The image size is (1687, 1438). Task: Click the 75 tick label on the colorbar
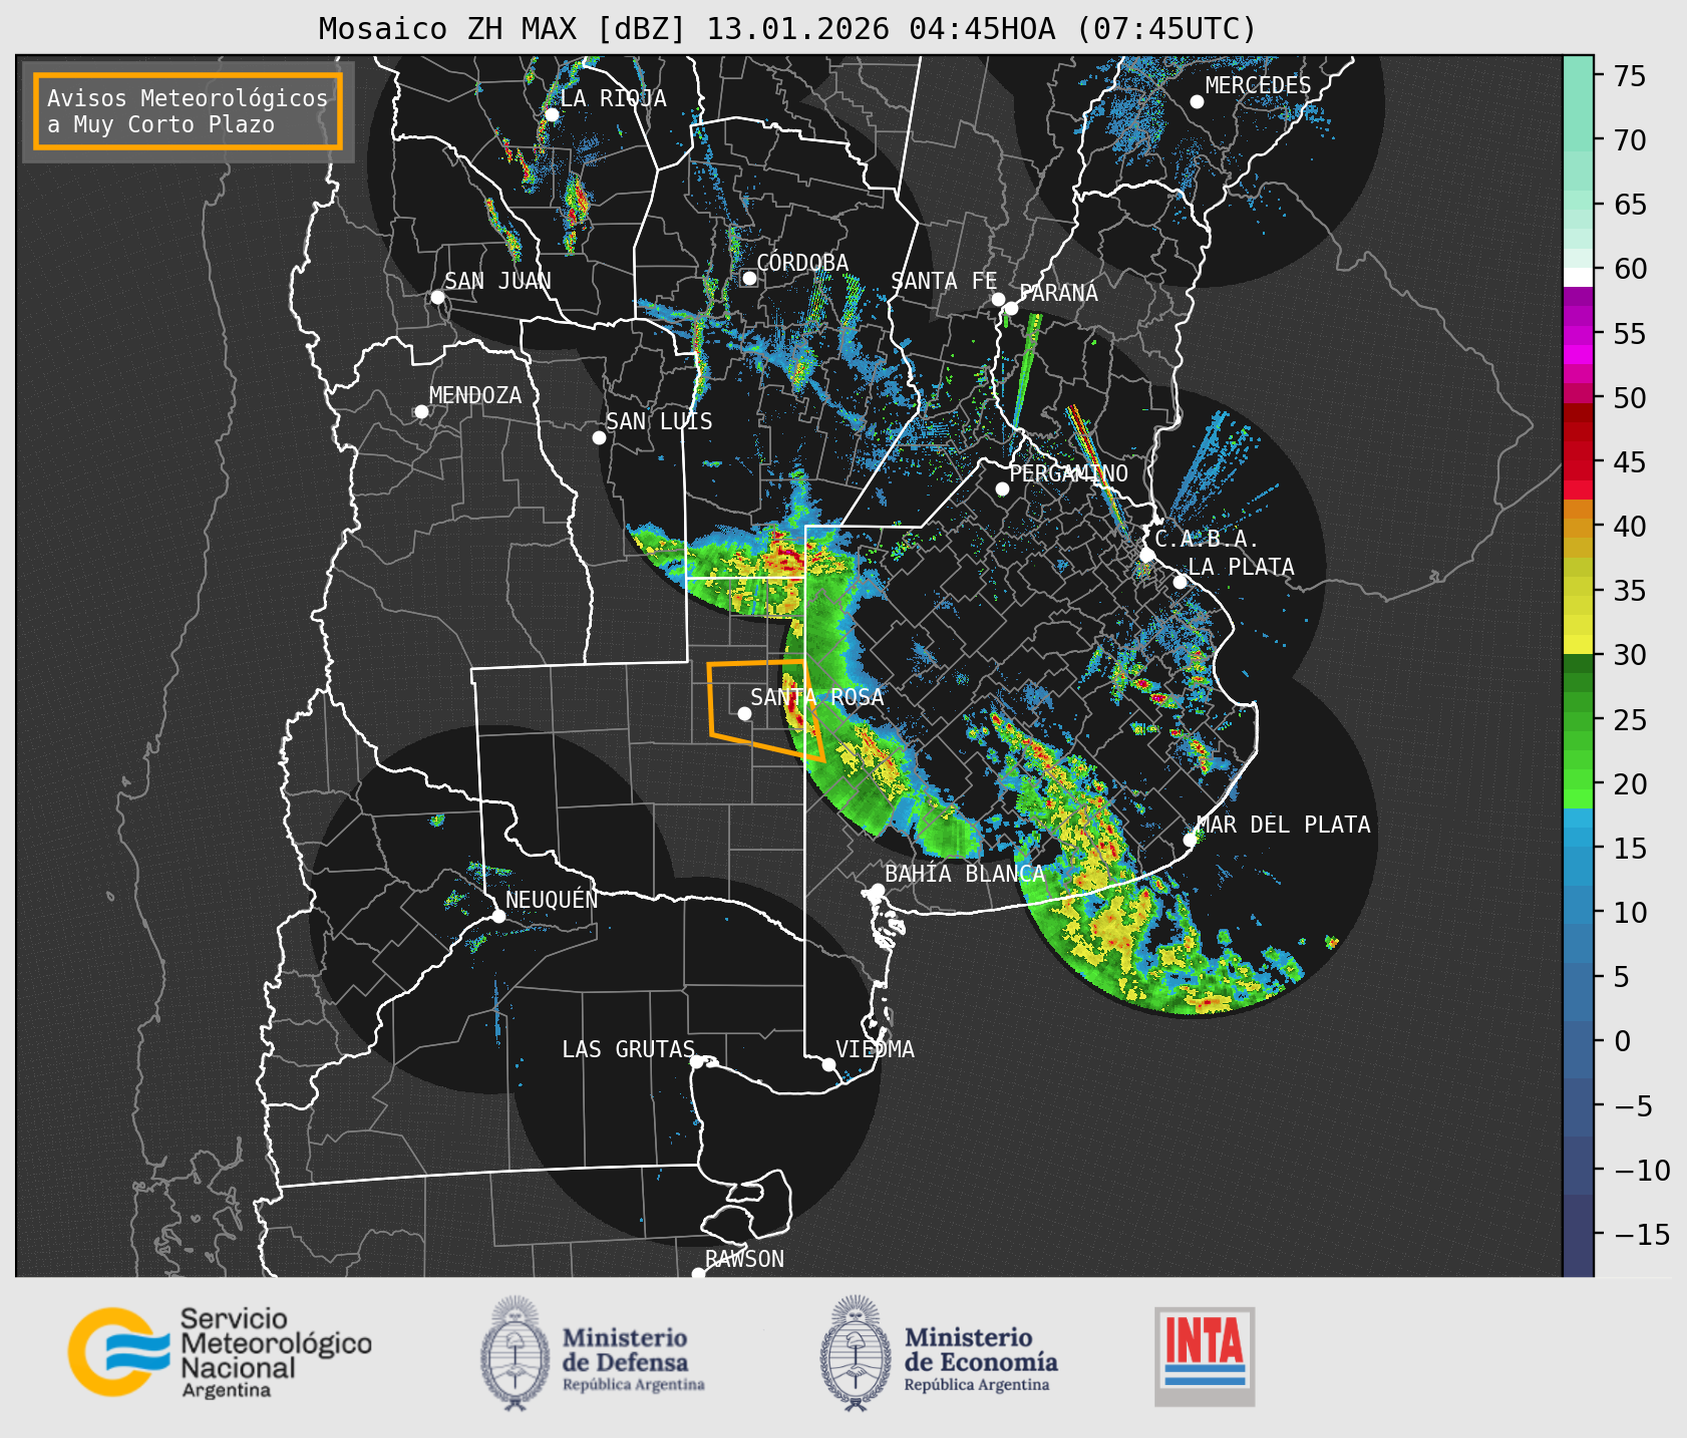[1628, 76]
